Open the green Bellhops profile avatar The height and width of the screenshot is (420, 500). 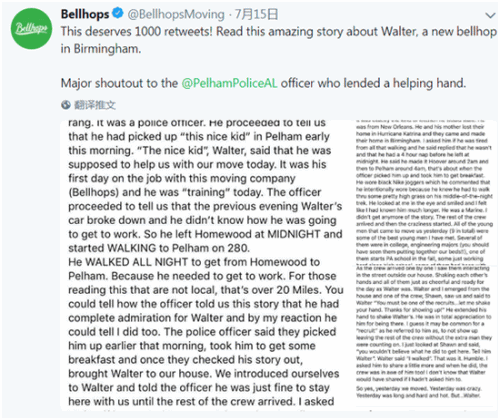point(31,29)
